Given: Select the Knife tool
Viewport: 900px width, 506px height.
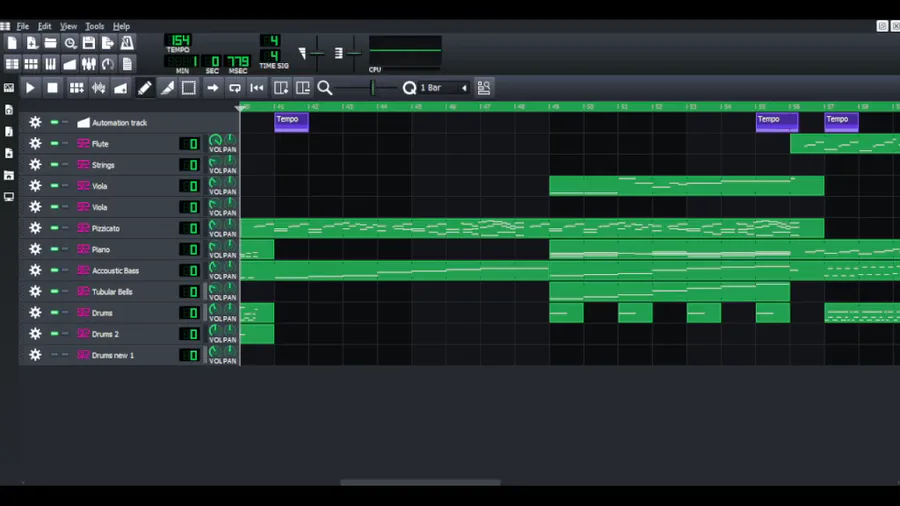Looking at the screenshot, I should tap(167, 88).
